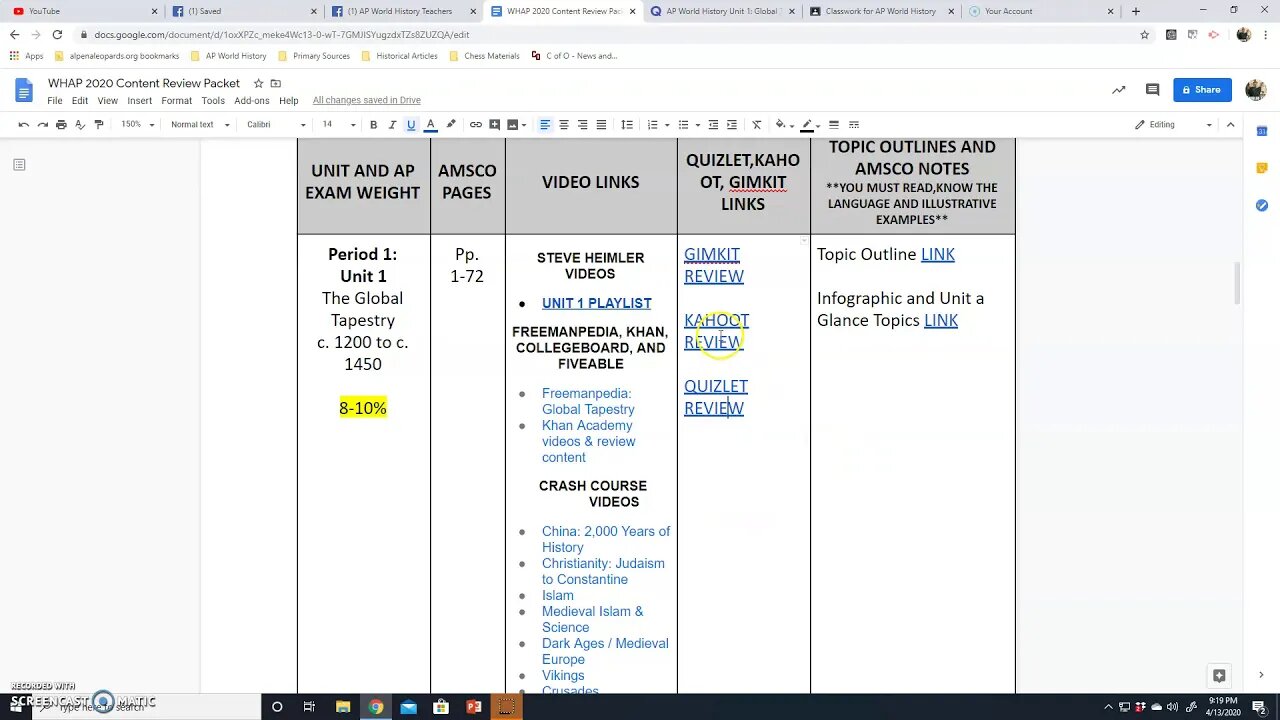Open the text color picker
Viewport: 1280px width, 720px height.
(x=430, y=125)
